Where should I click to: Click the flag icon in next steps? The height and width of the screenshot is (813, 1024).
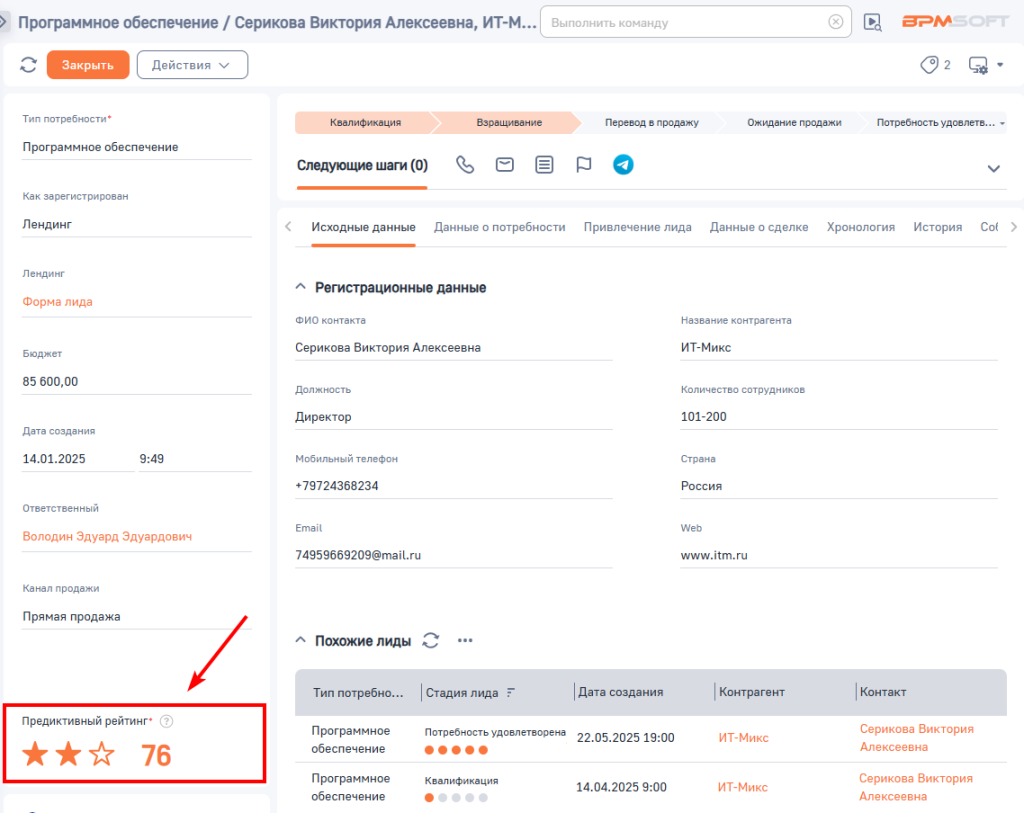click(x=584, y=165)
